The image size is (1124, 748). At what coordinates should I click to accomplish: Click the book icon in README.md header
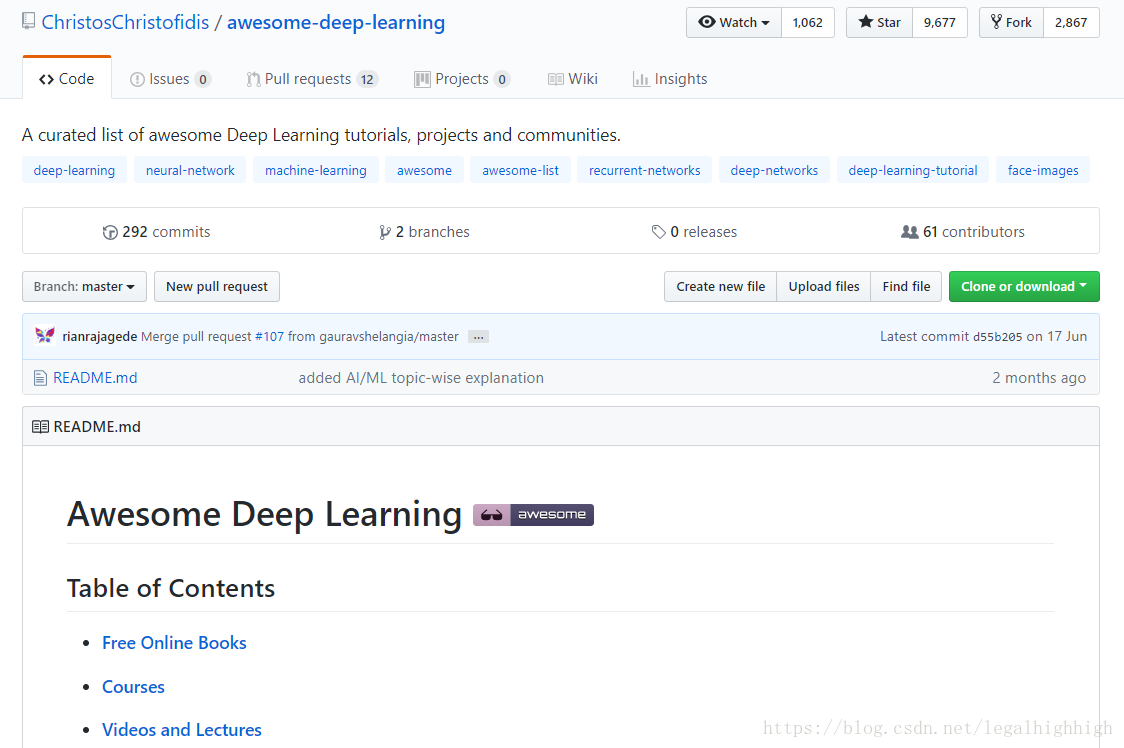[41, 427]
